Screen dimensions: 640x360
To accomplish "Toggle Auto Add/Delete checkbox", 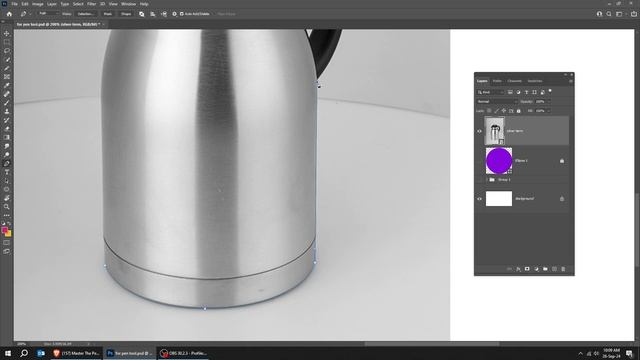I will coord(182,14).
